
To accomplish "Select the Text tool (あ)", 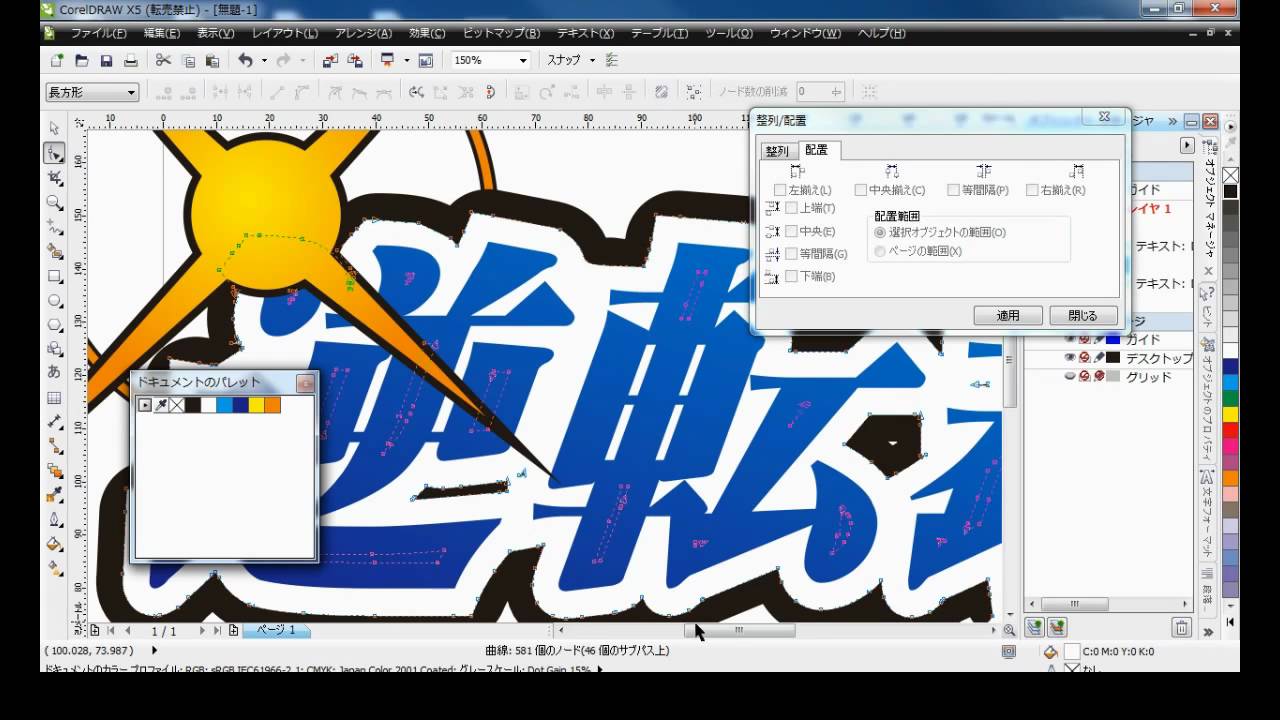I will (x=54, y=372).
